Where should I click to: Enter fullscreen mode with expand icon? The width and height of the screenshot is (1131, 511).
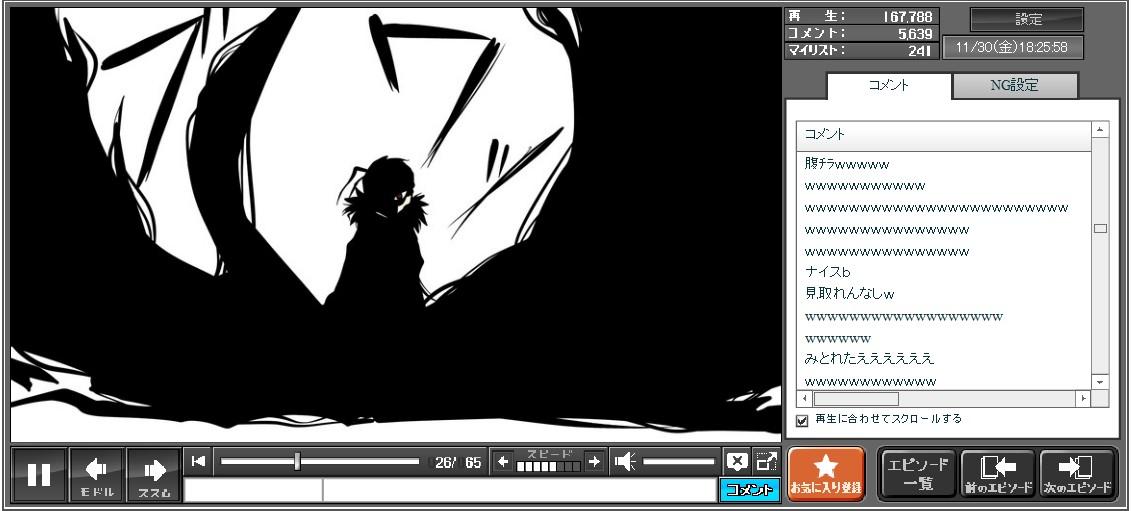[x=766, y=461]
